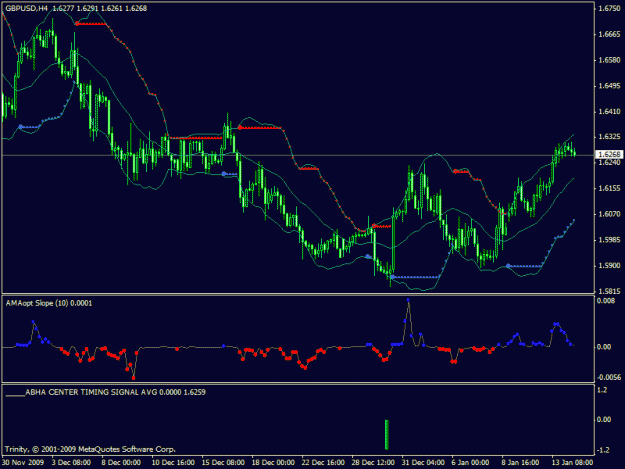Click the 10 Dec 16:00 time label
The image size is (625, 469).
tap(173, 463)
